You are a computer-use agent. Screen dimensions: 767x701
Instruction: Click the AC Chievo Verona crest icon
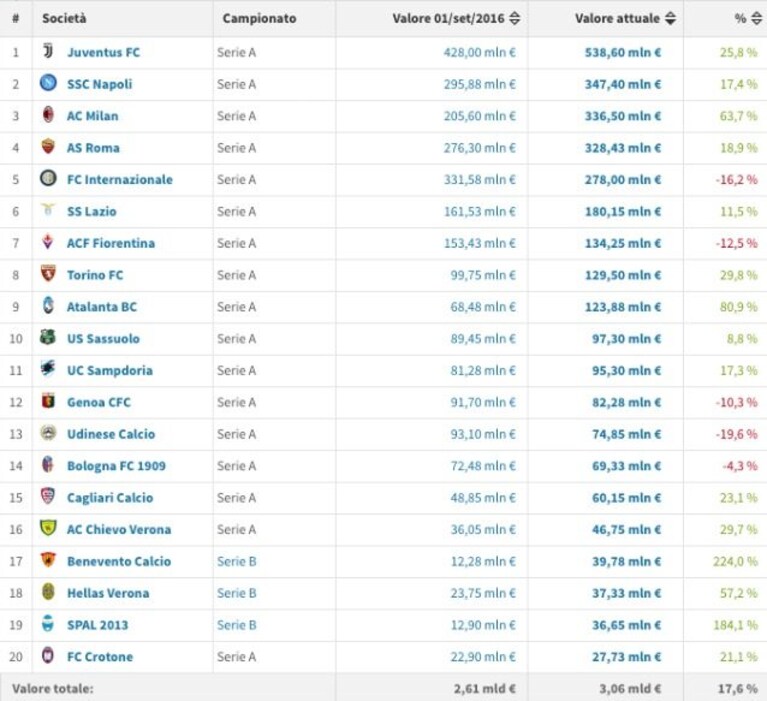pos(48,528)
